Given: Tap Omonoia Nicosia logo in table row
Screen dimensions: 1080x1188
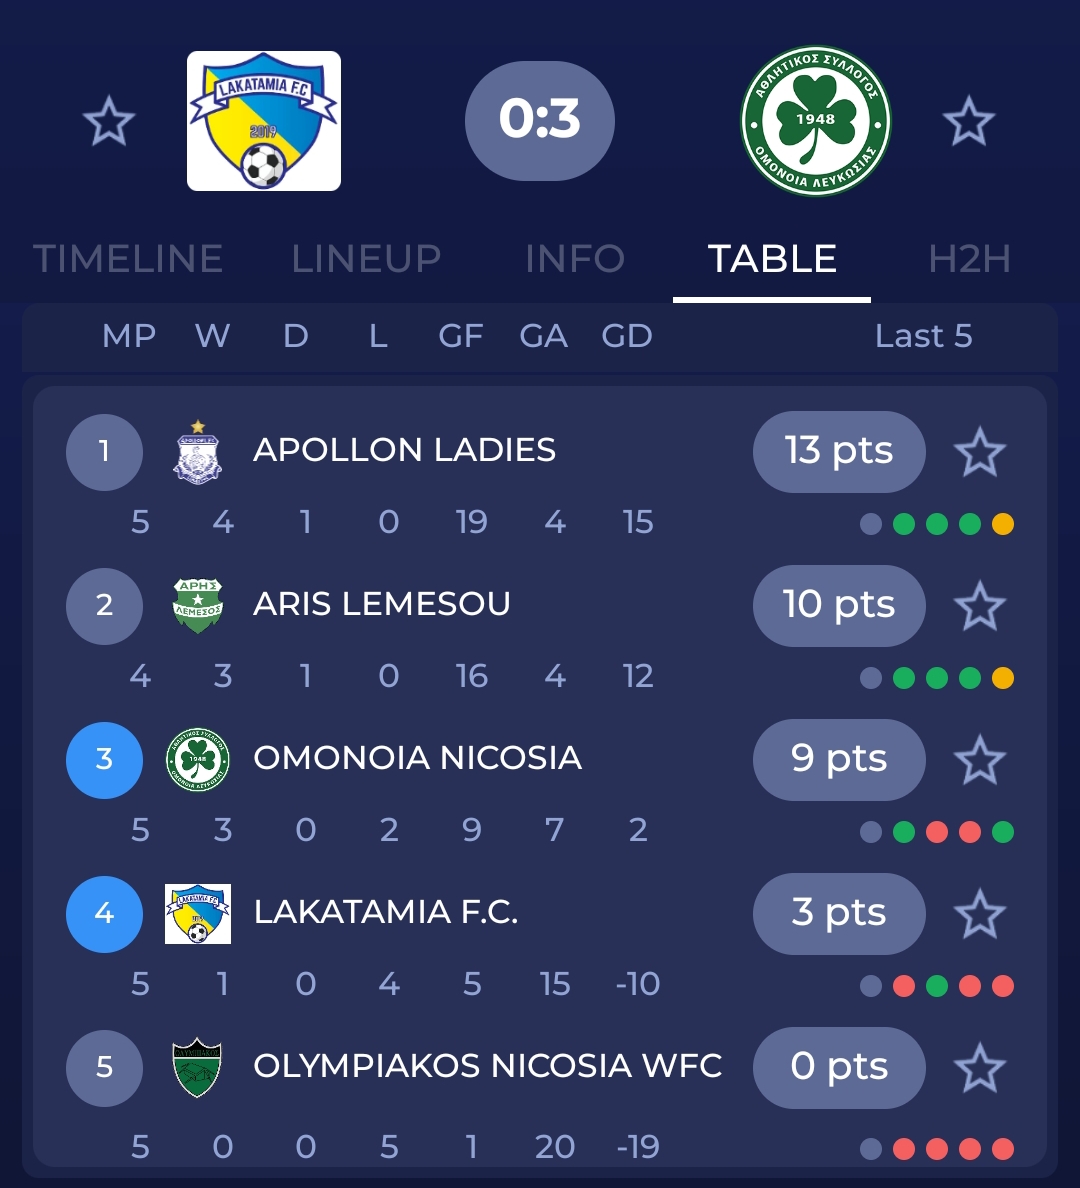Looking at the screenshot, I should click(x=198, y=760).
